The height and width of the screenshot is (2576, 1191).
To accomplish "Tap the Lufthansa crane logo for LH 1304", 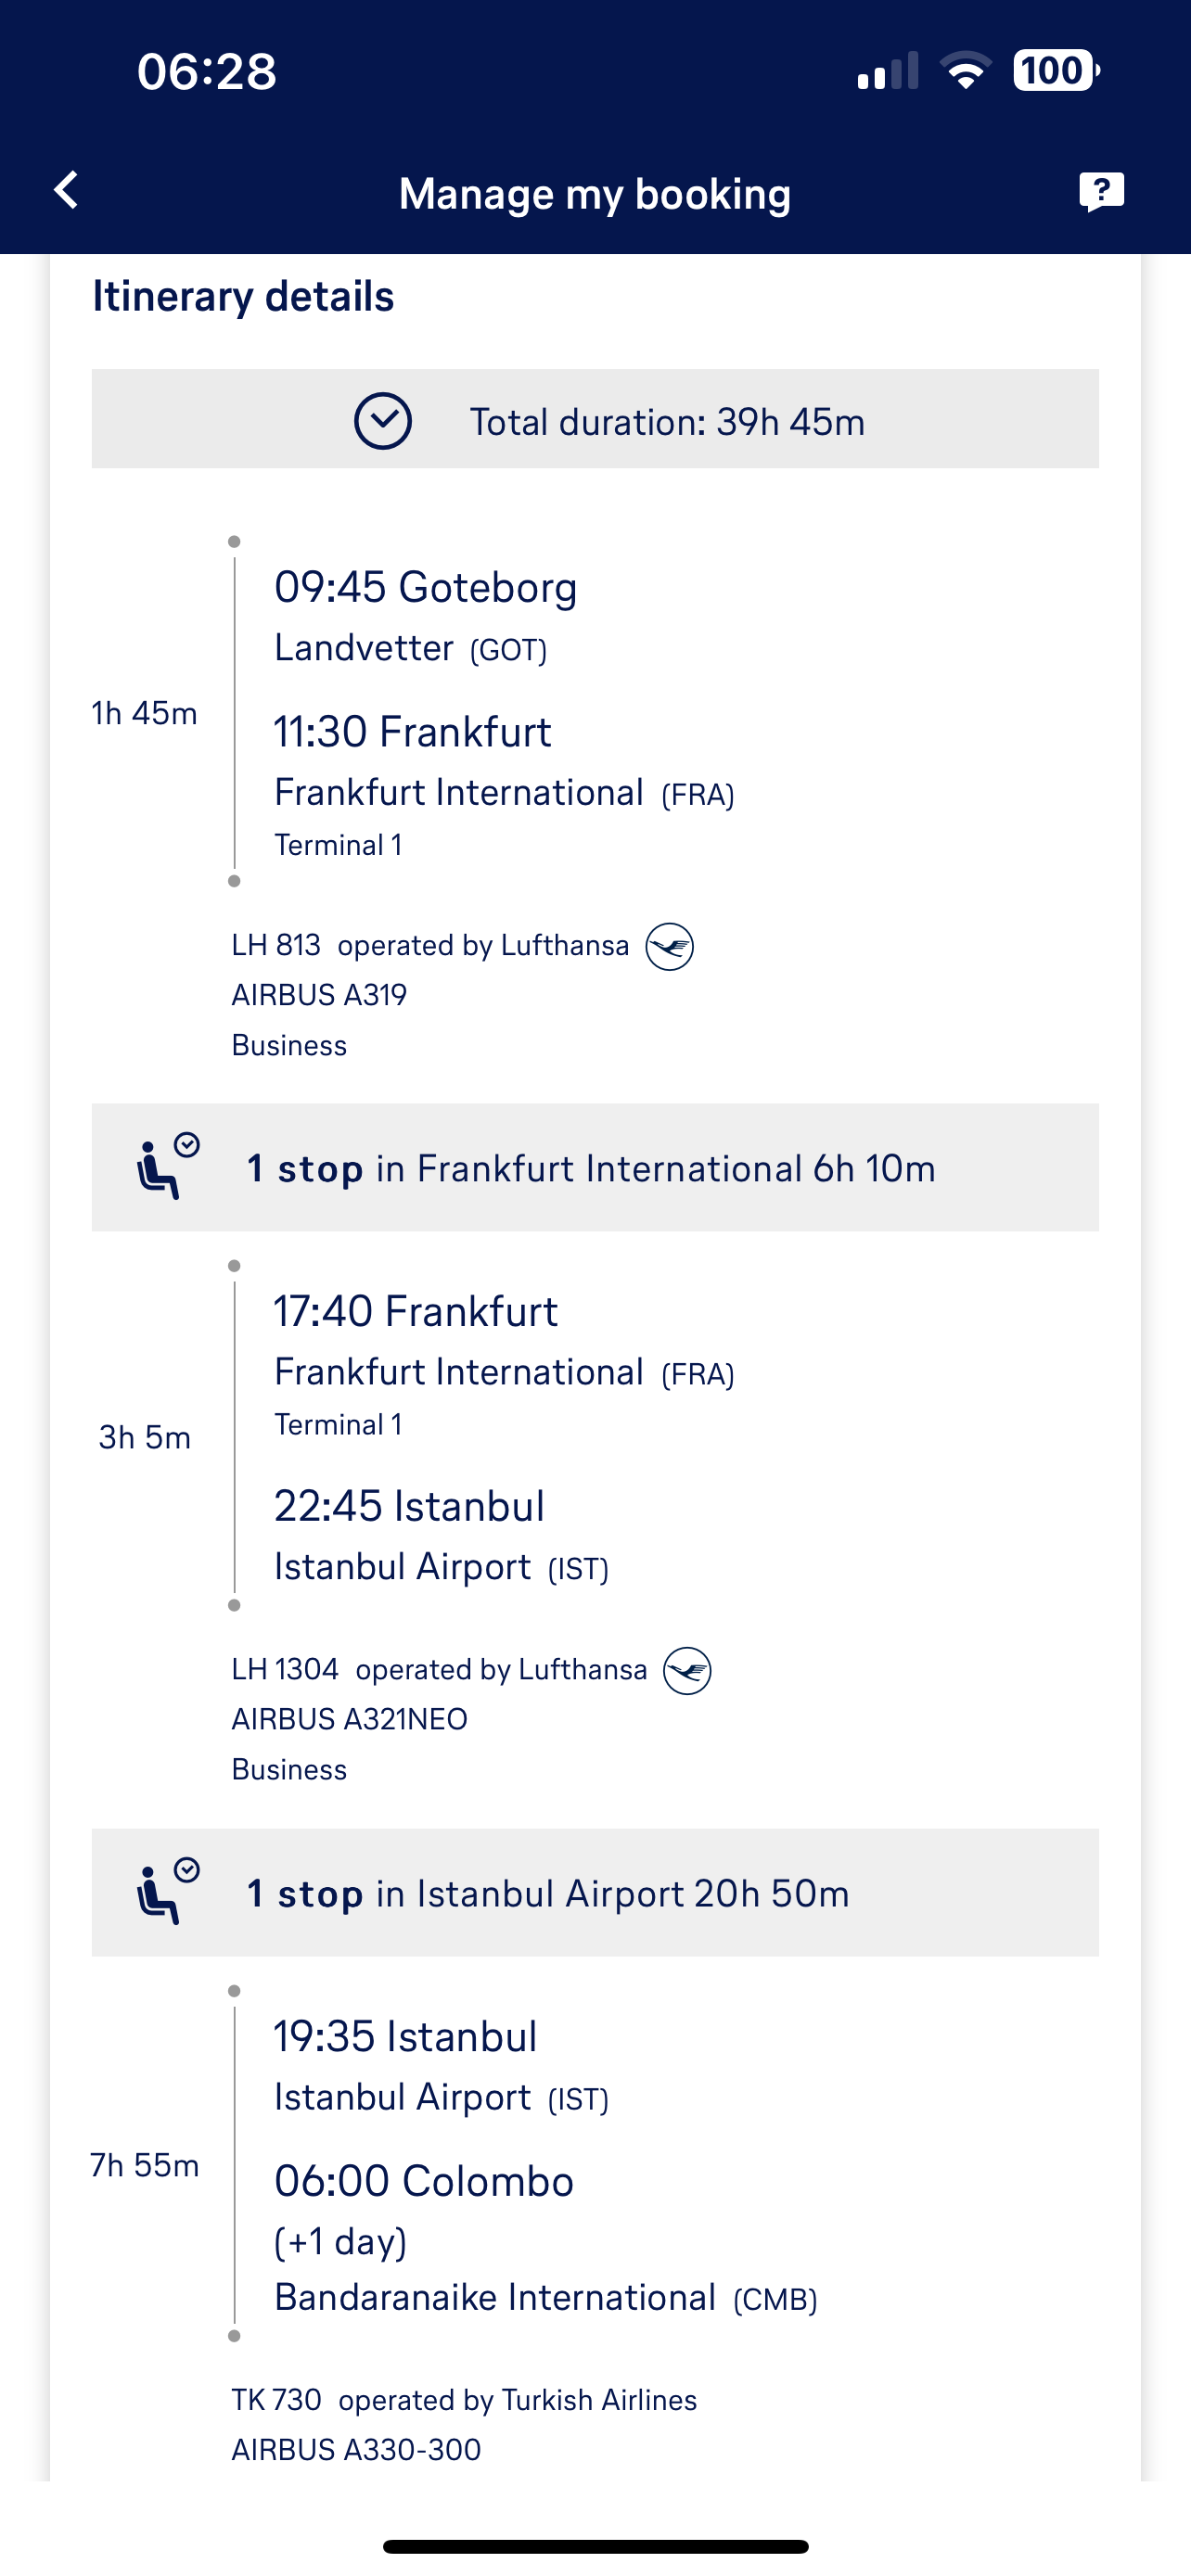I will coord(687,1670).
